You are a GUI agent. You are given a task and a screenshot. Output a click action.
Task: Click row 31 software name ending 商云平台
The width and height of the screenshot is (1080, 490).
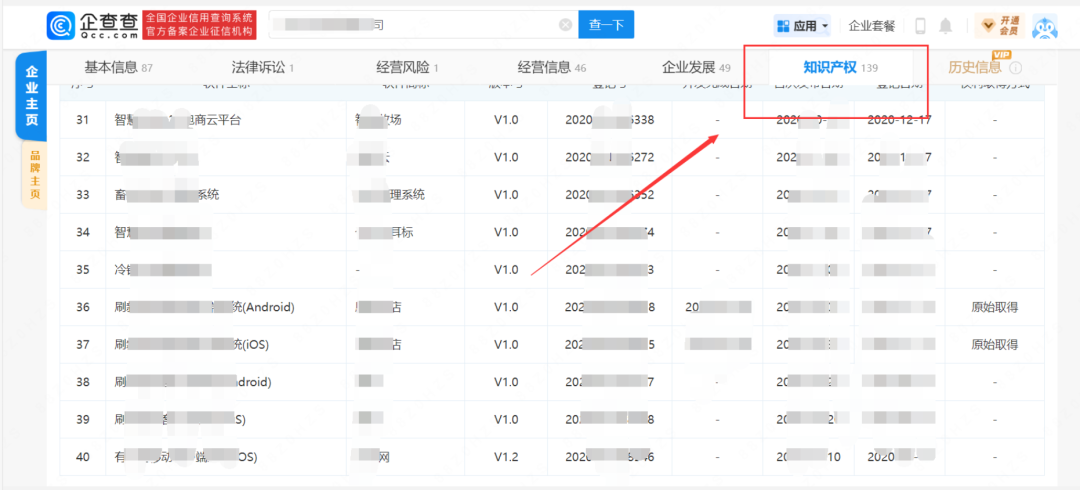pos(178,120)
